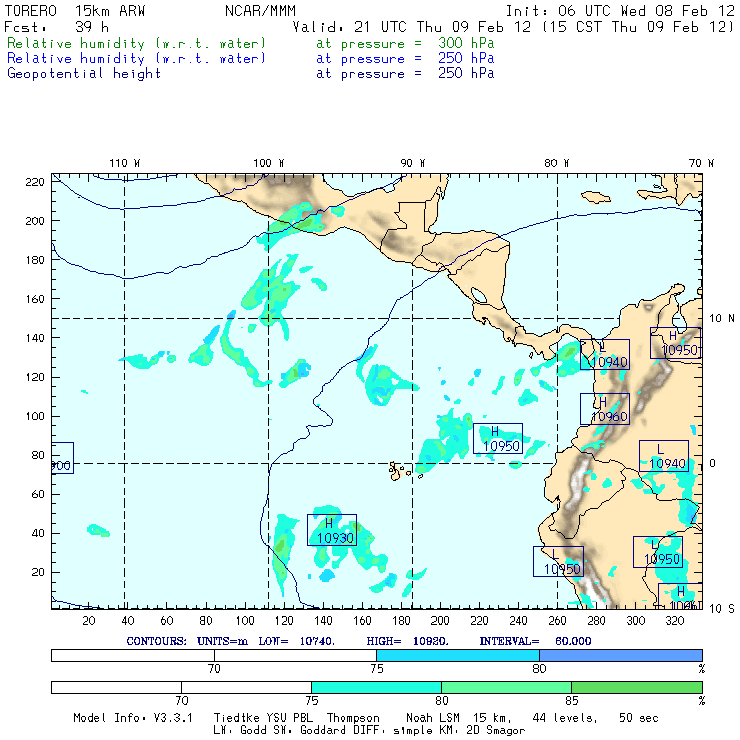Screen dimensions: 740x740
Task: Click the '100 W' longitude label
Action: (269, 163)
